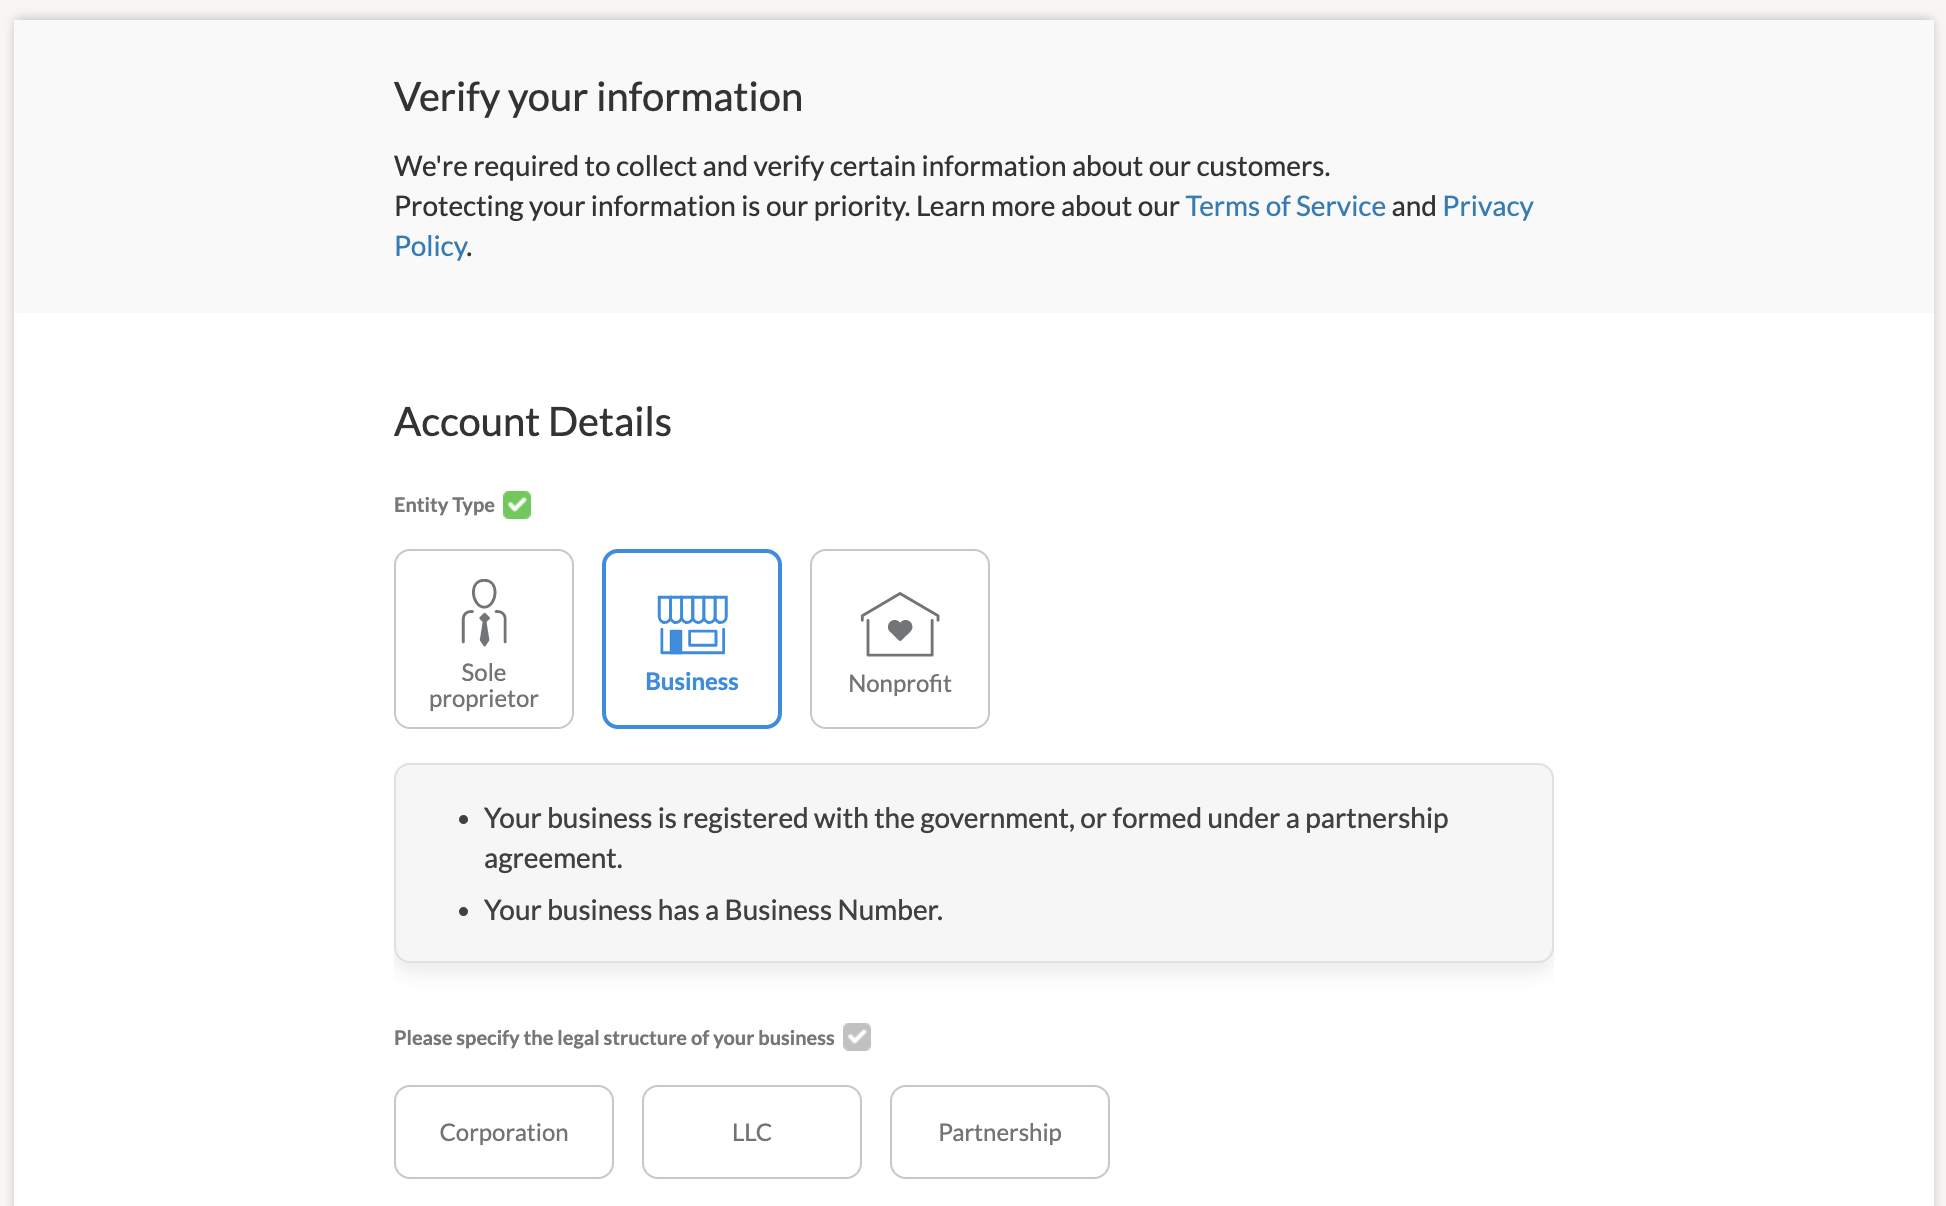Click the "Verify your information" heading
The height and width of the screenshot is (1206, 1946).
click(x=598, y=98)
